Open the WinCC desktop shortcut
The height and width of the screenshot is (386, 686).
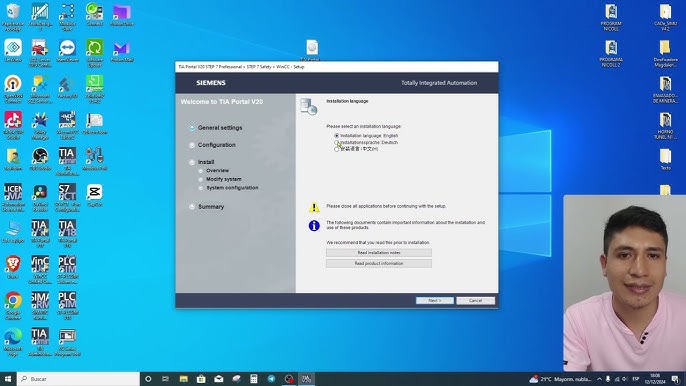40,269
